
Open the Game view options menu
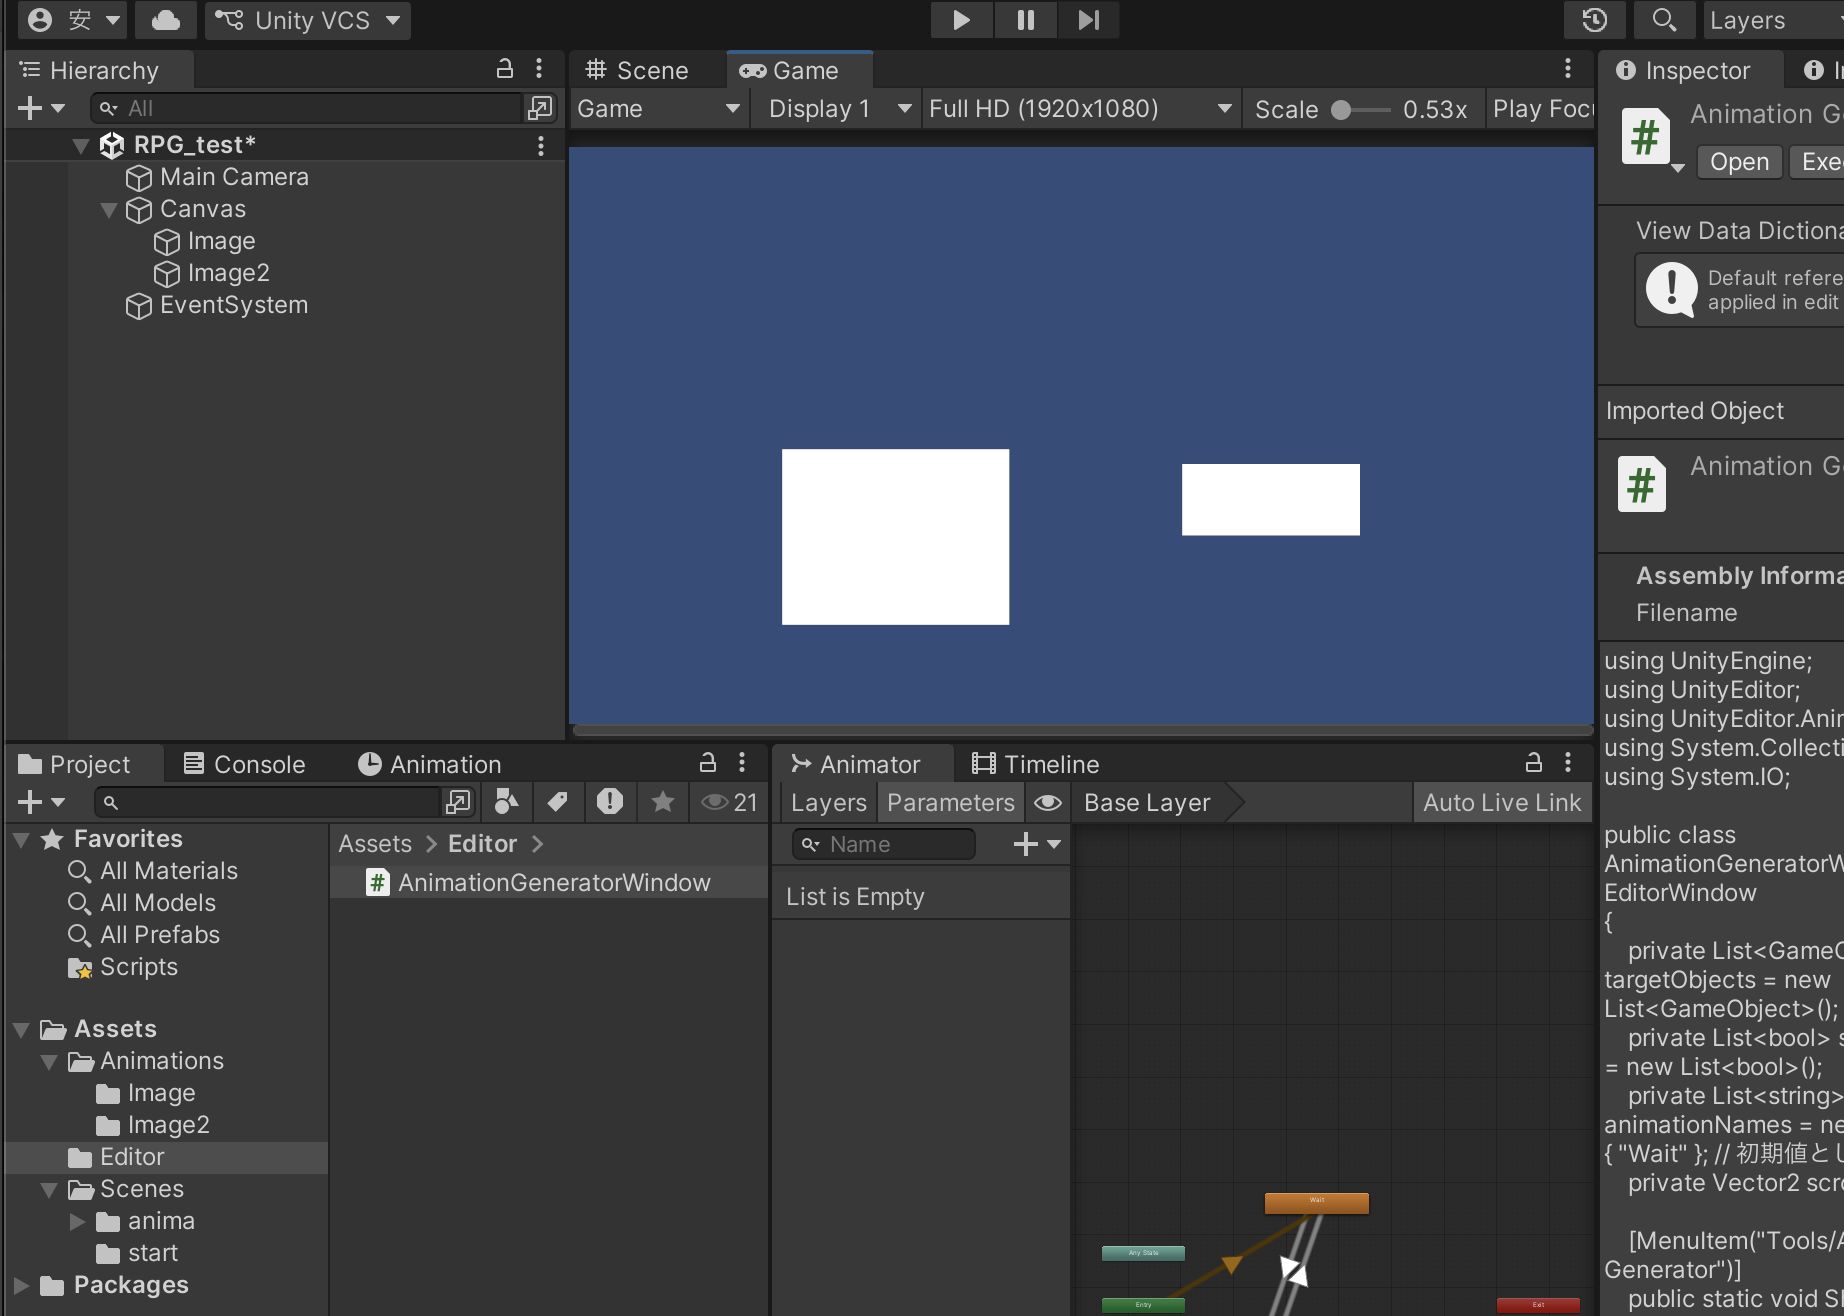(1568, 69)
